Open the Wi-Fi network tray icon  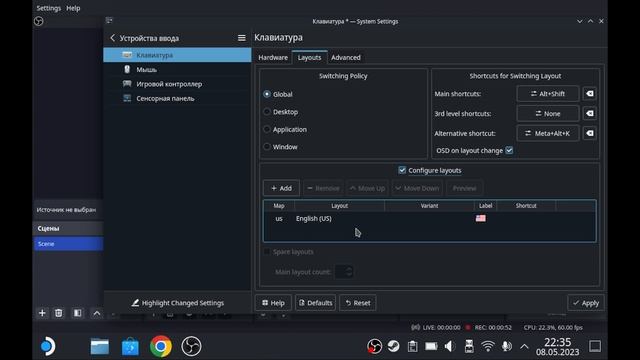point(488,346)
